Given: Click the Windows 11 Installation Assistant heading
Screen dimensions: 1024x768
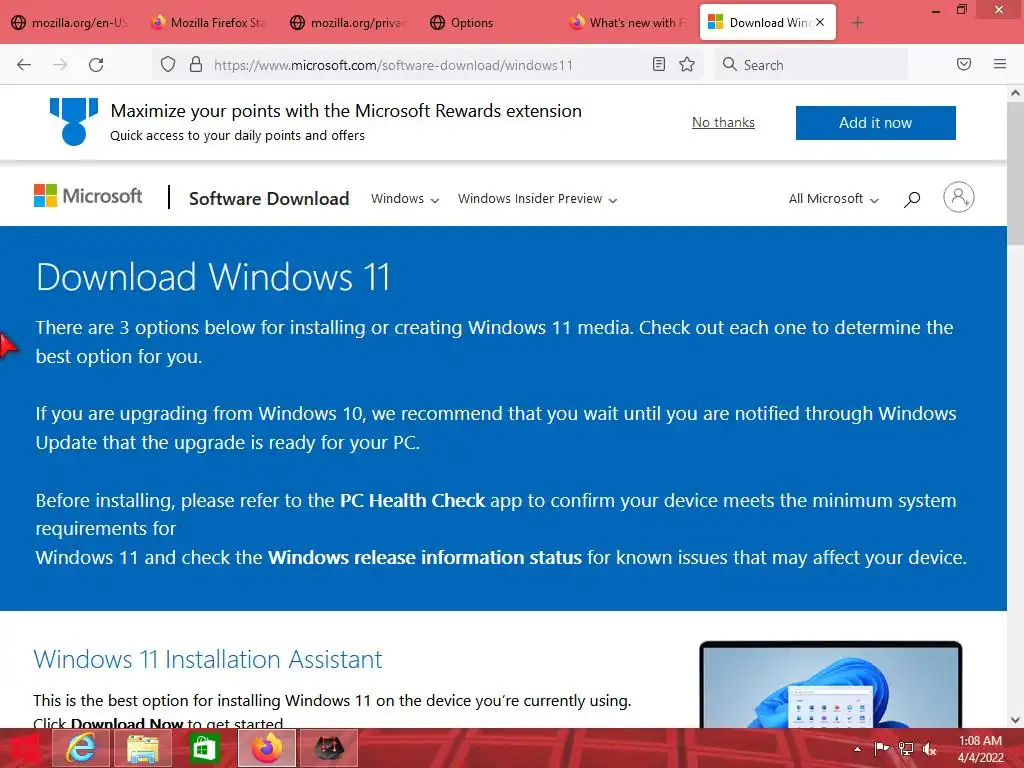Looking at the screenshot, I should [x=208, y=659].
